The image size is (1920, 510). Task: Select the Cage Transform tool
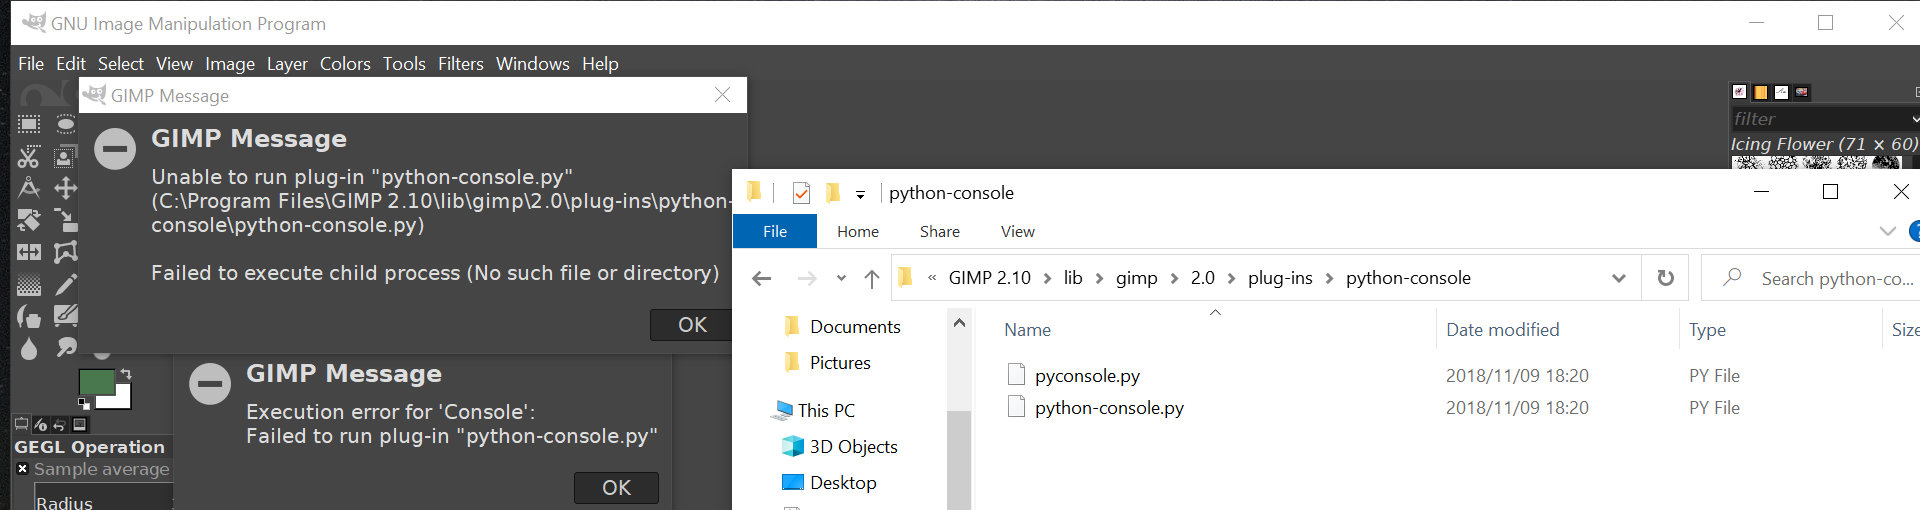65,252
